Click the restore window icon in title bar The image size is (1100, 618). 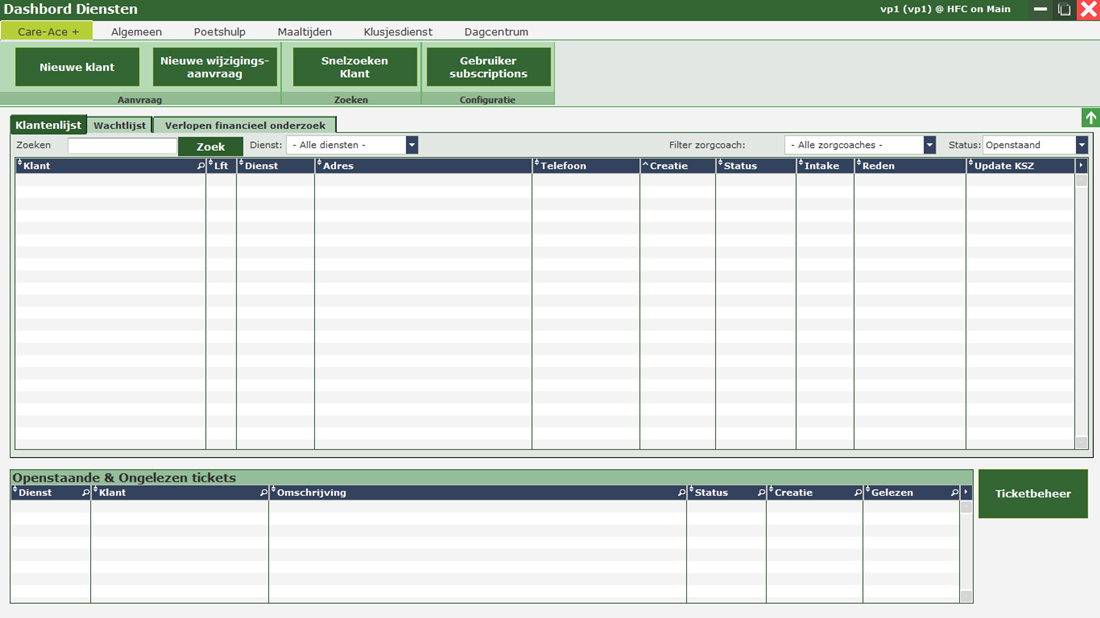pyautogui.click(x=1065, y=10)
